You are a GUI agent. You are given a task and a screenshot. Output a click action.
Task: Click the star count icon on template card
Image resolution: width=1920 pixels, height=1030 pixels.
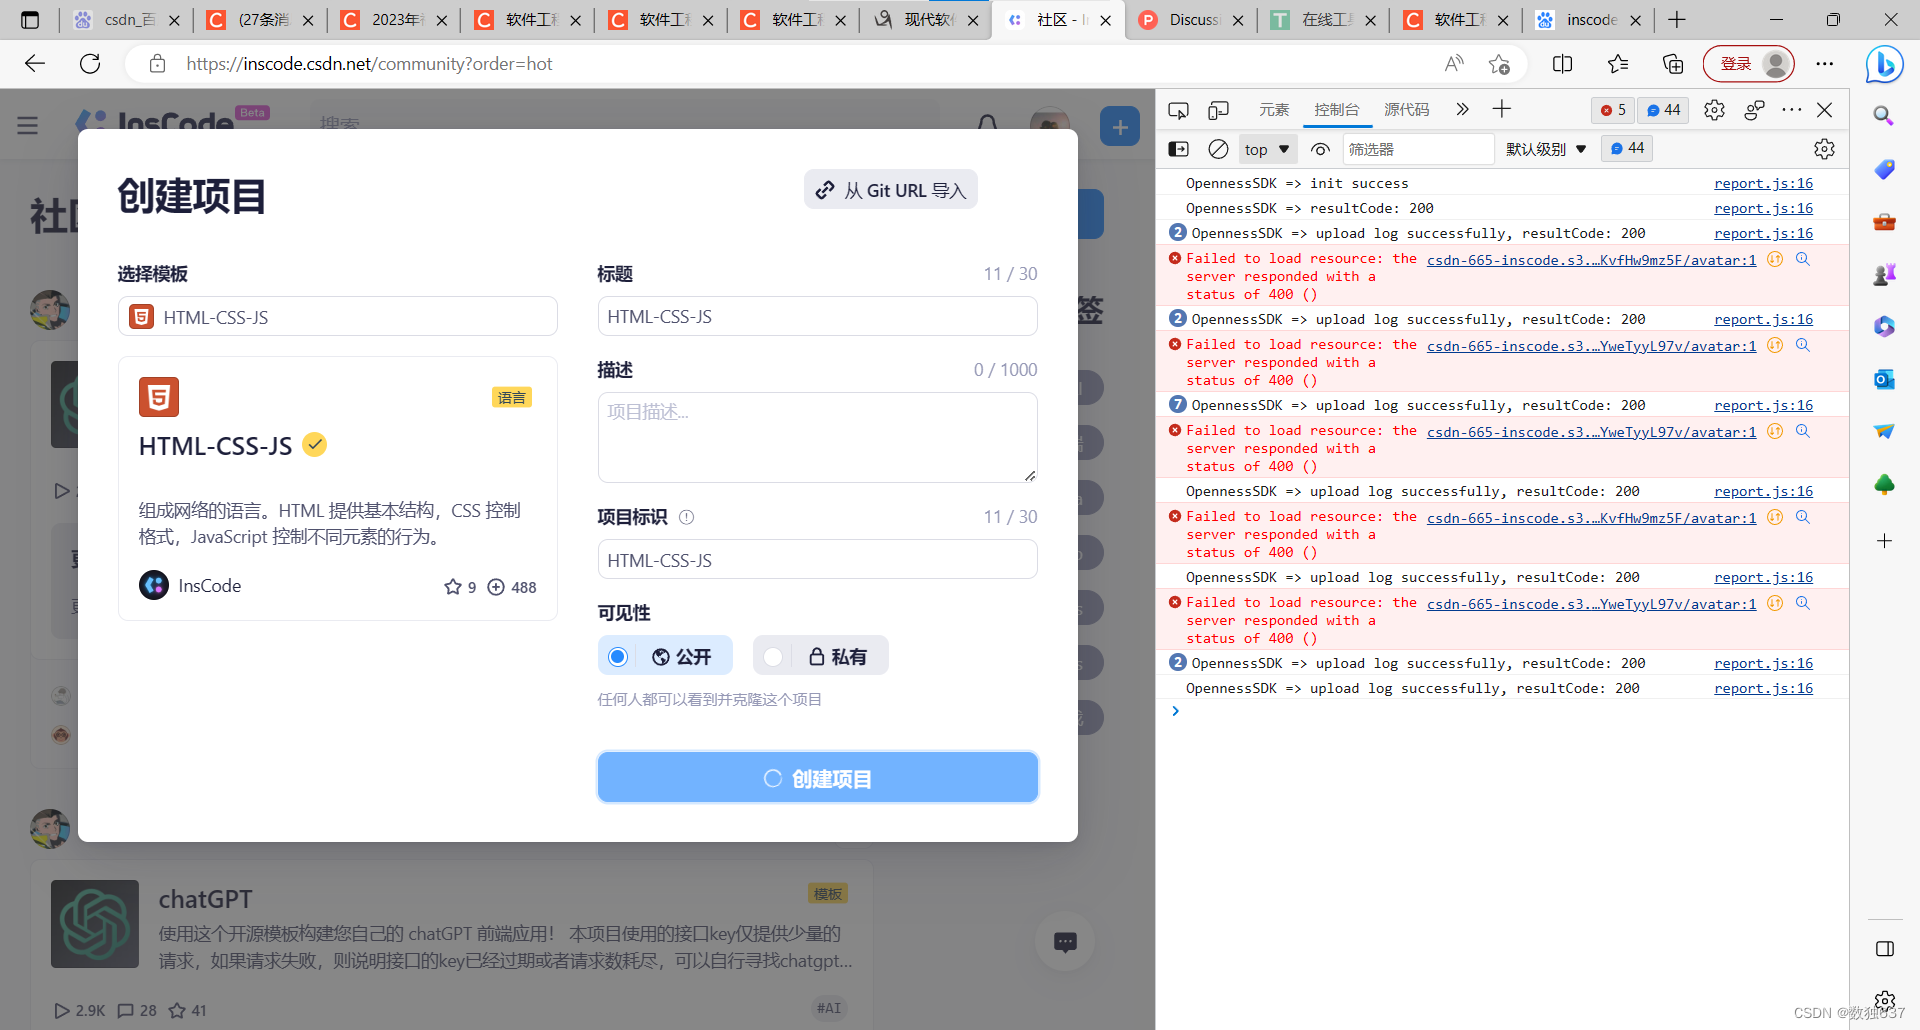pyautogui.click(x=452, y=587)
